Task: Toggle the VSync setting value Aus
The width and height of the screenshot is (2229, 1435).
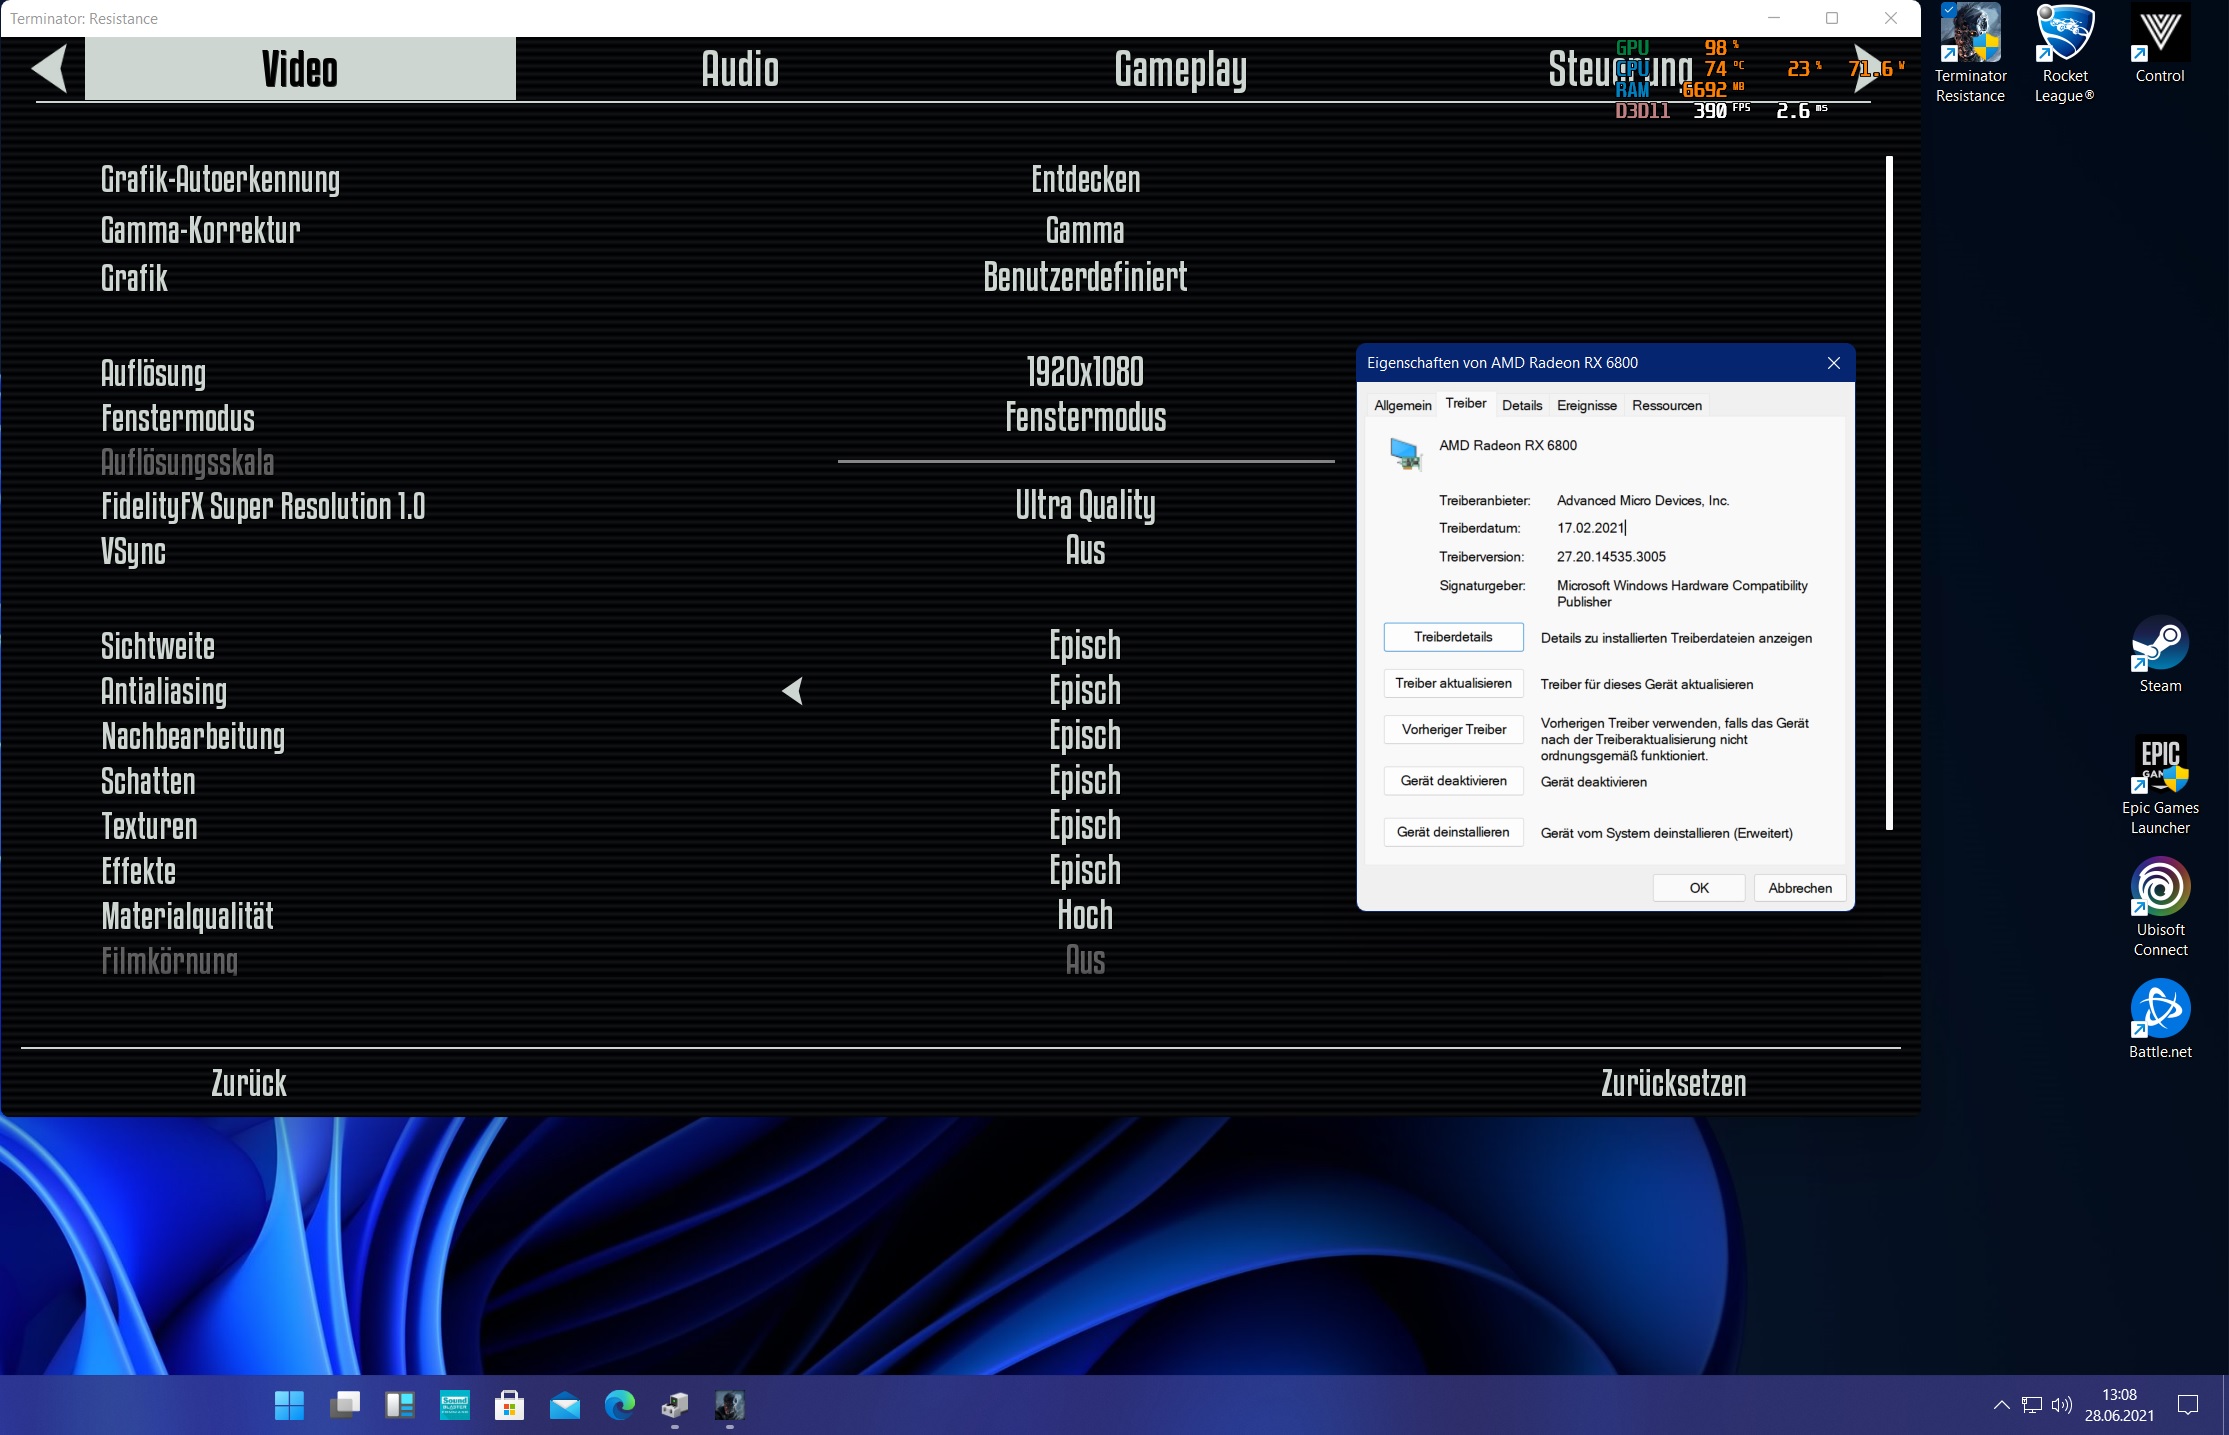Action: (1085, 551)
